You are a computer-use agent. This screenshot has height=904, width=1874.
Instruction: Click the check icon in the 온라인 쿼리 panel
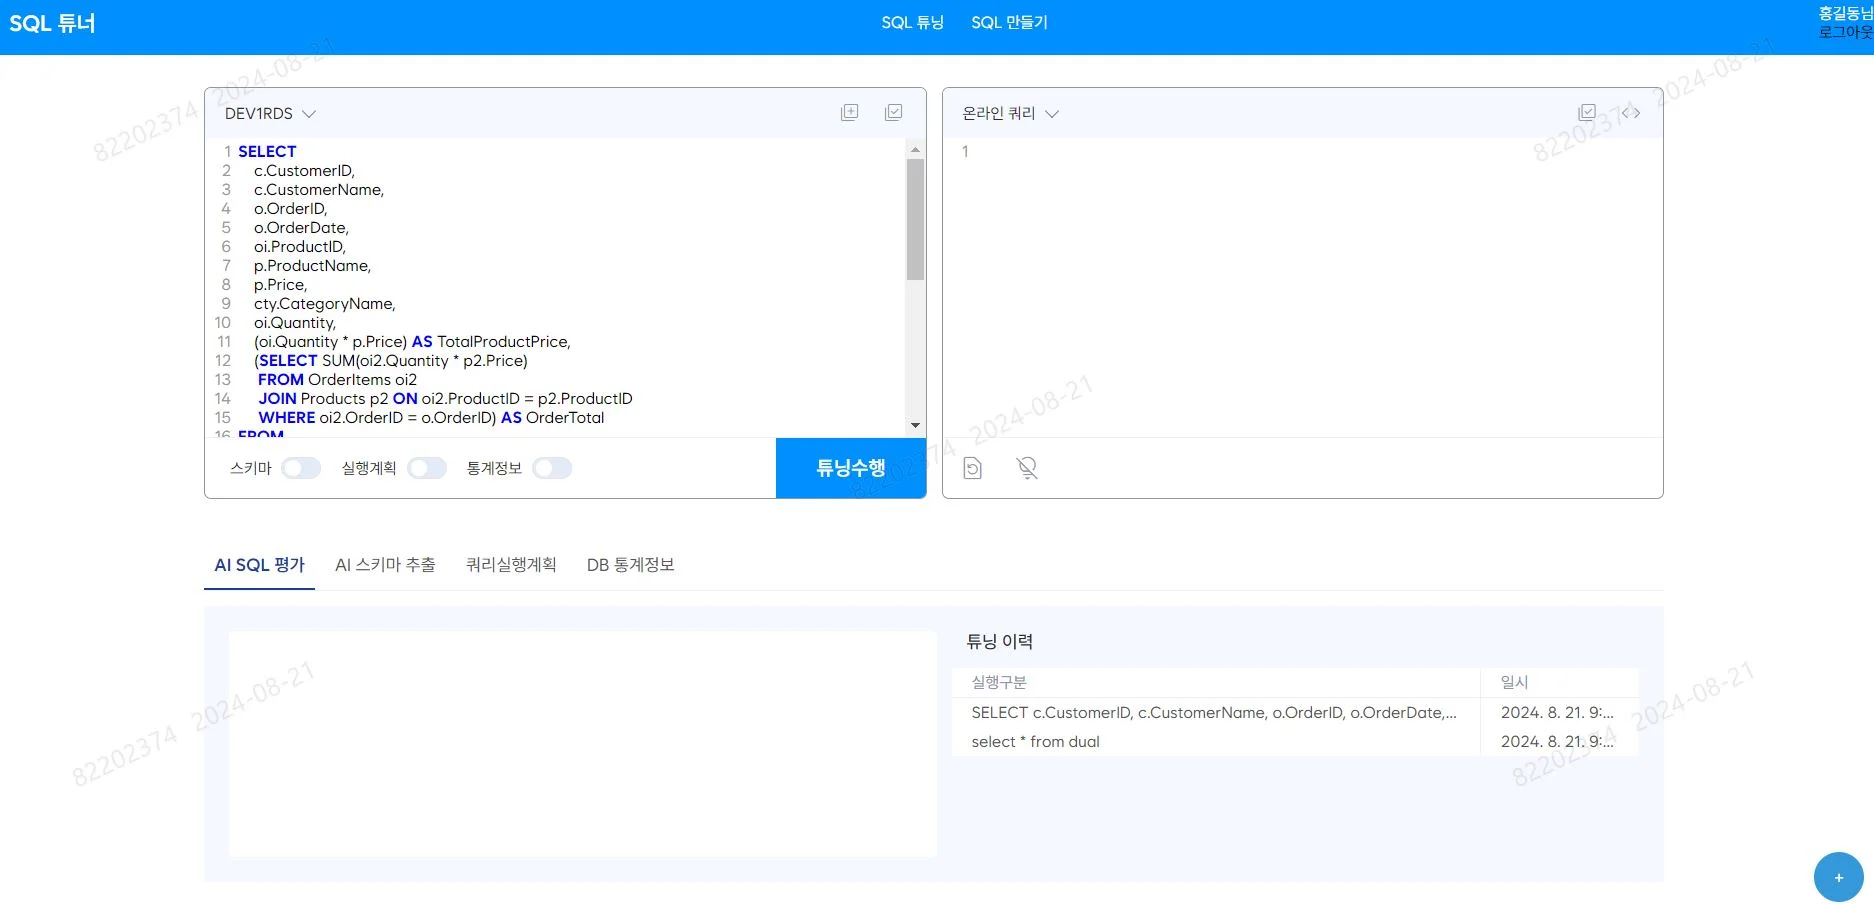[x=1587, y=111]
